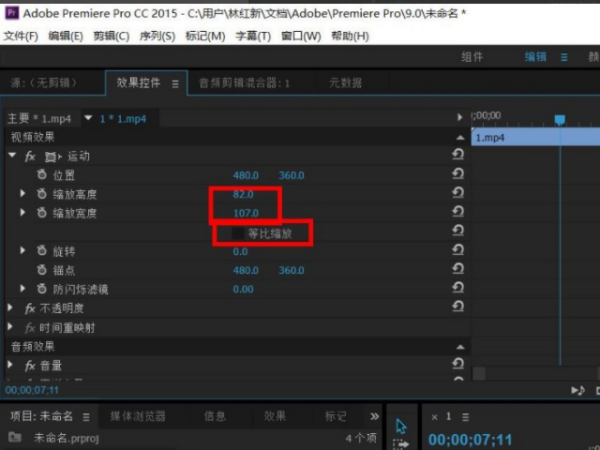600x450 pixels.
Task: Toggle the fx switch for 音量
Action: point(30,365)
